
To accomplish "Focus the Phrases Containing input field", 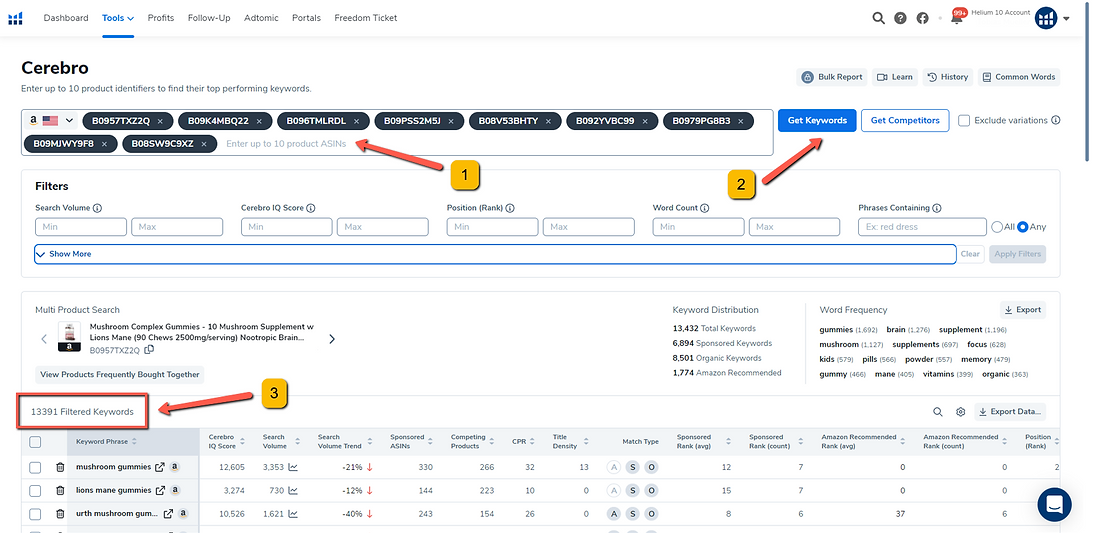I will tap(922, 227).
